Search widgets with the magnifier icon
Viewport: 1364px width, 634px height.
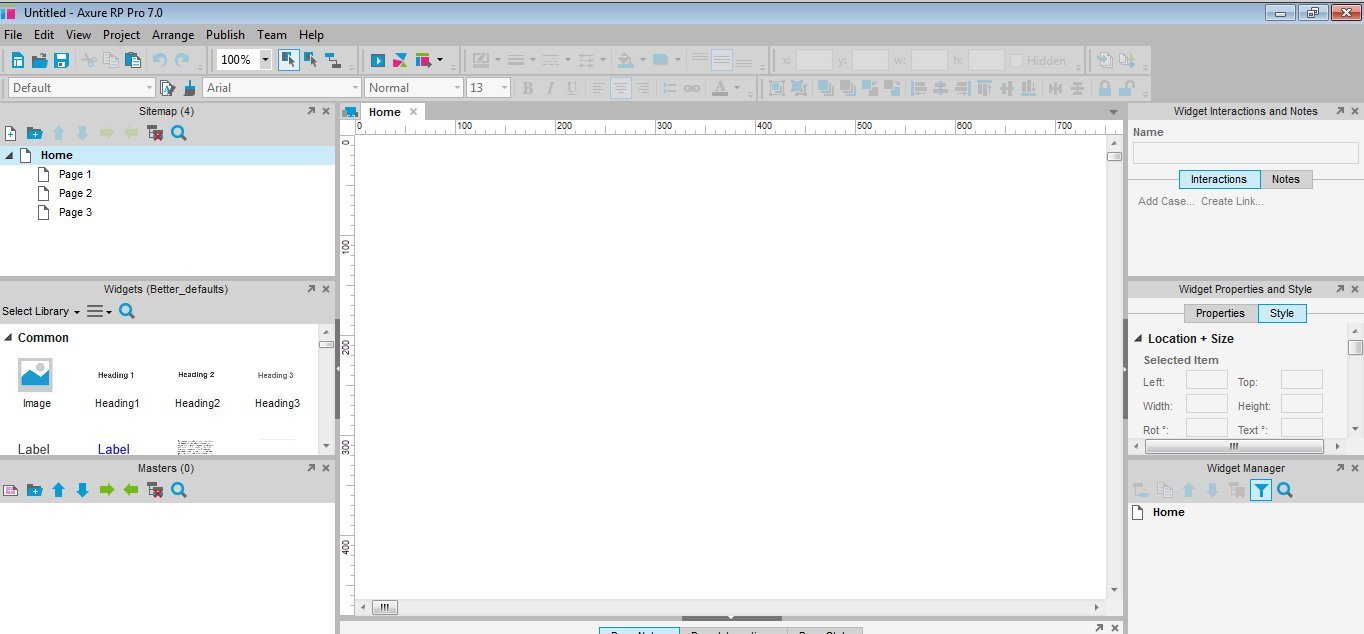tap(127, 311)
